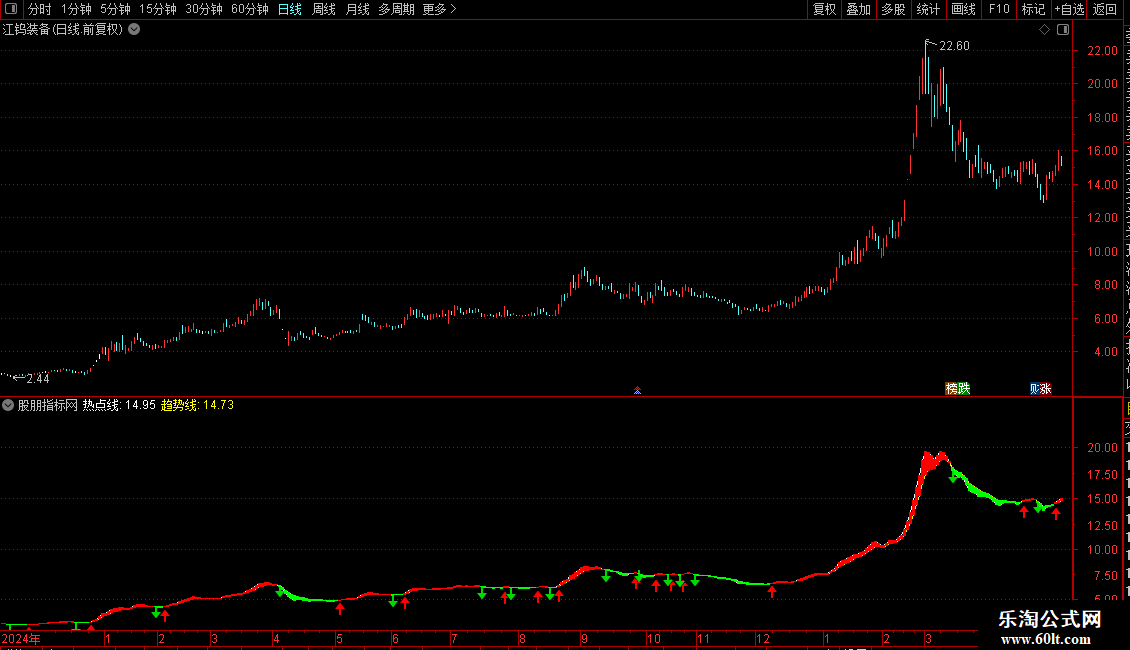Activate the 画线 drawing tools

coord(964,9)
